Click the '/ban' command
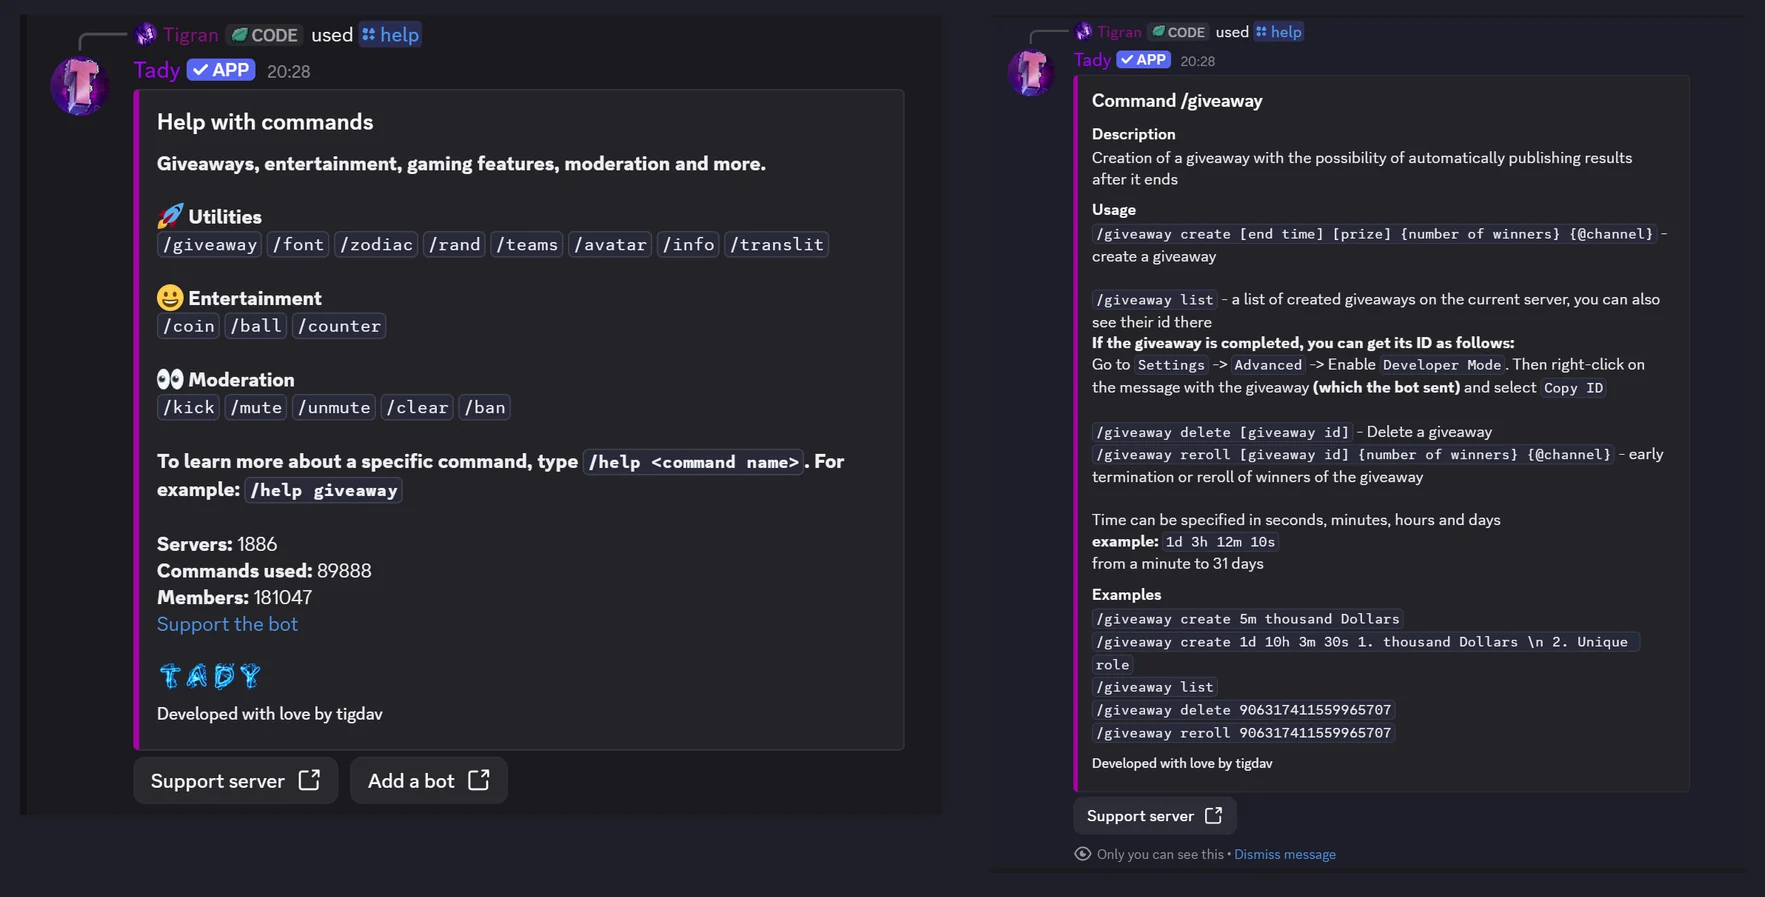 485,407
